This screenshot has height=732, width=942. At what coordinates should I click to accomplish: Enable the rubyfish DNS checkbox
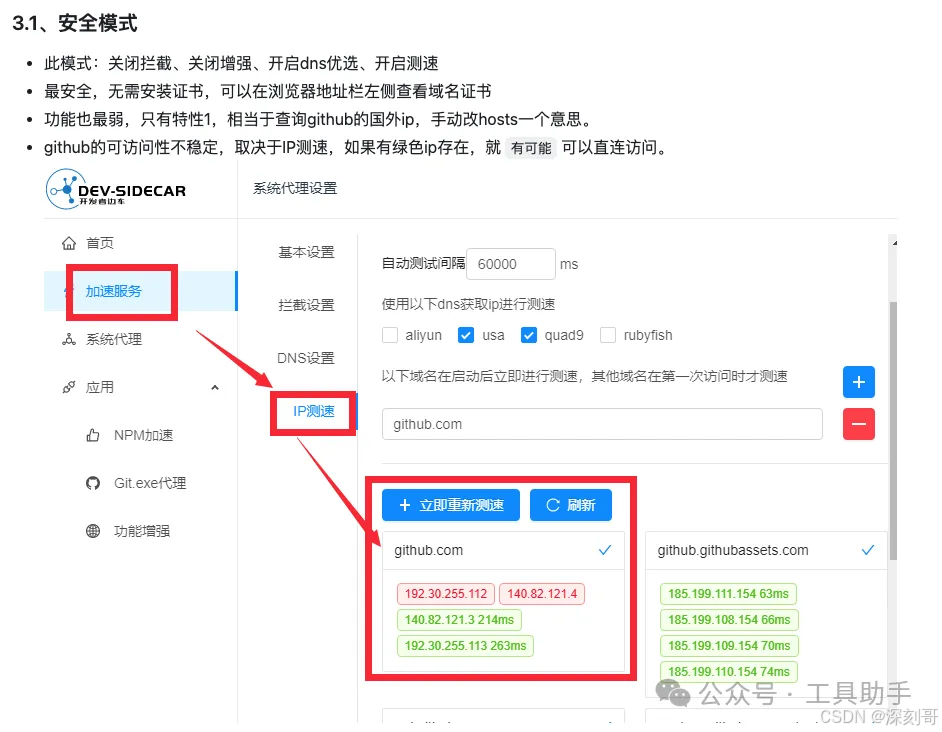[608, 335]
